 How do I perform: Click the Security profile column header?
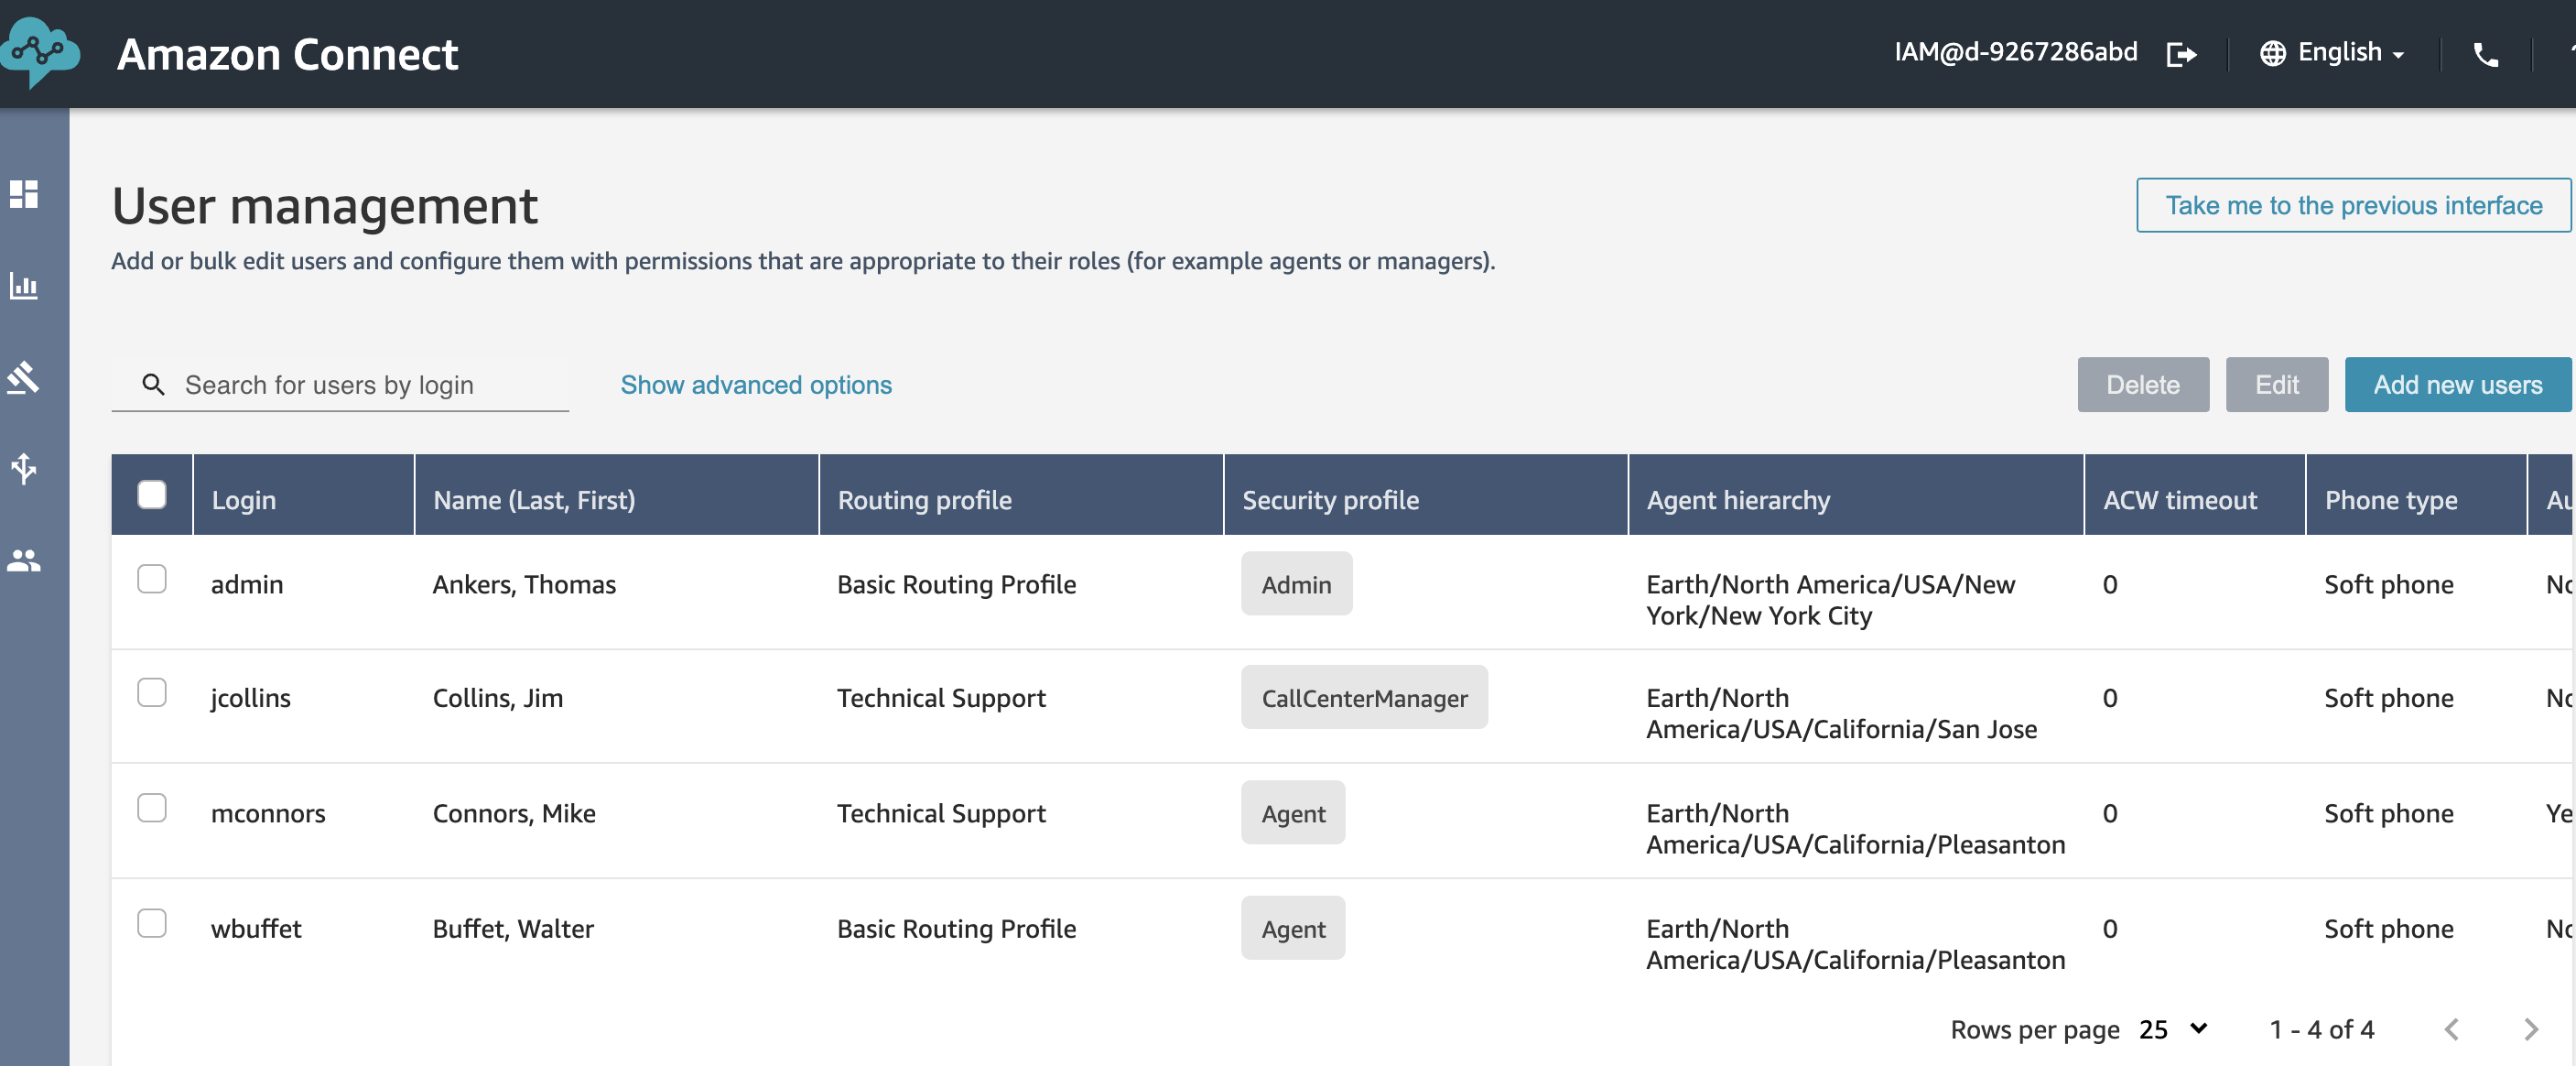pyautogui.click(x=1329, y=500)
